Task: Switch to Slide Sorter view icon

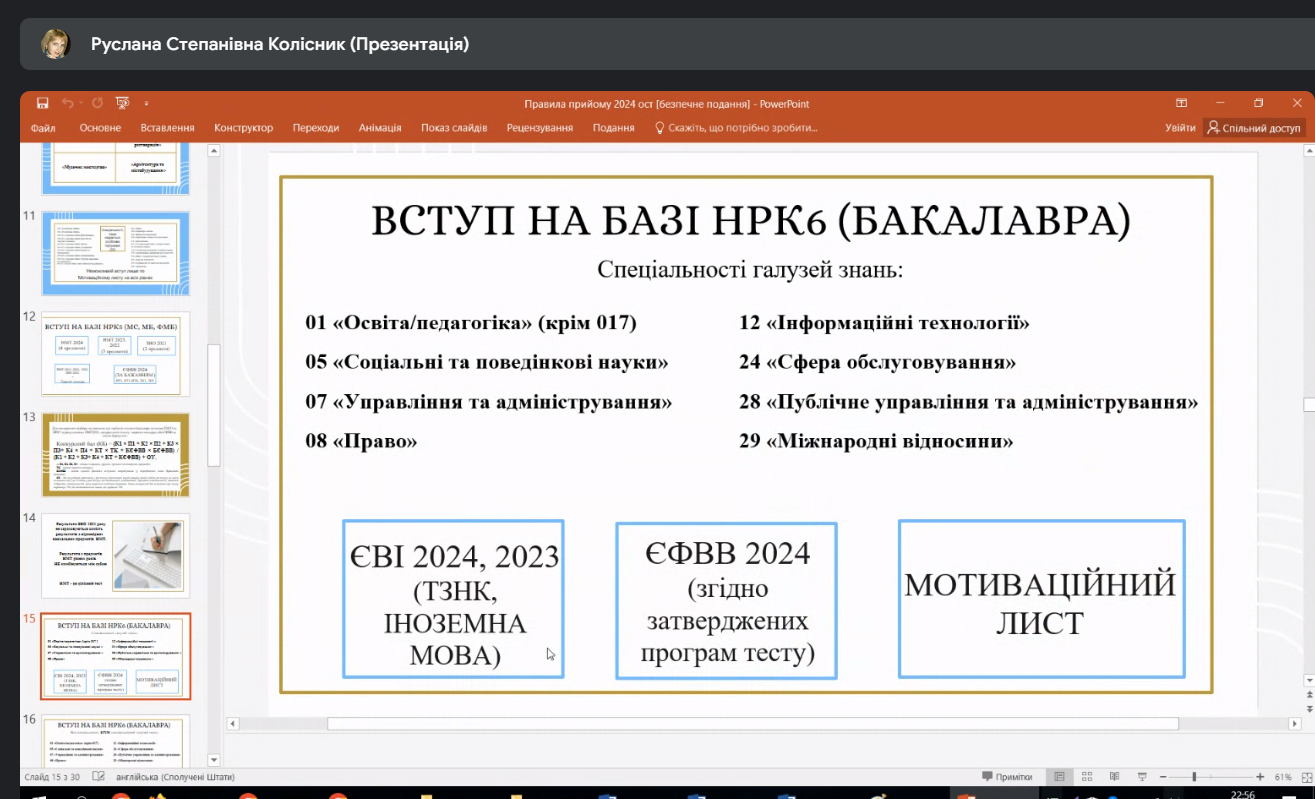Action: pos(1087,776)
